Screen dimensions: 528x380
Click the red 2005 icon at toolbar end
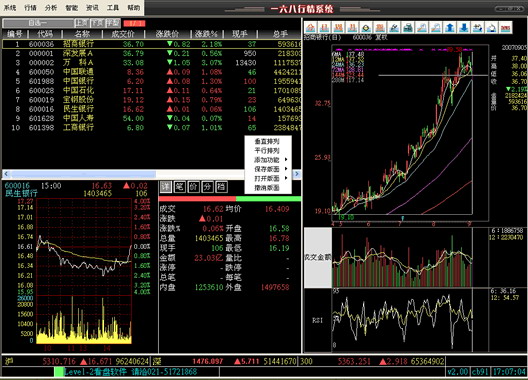(505, 28)
